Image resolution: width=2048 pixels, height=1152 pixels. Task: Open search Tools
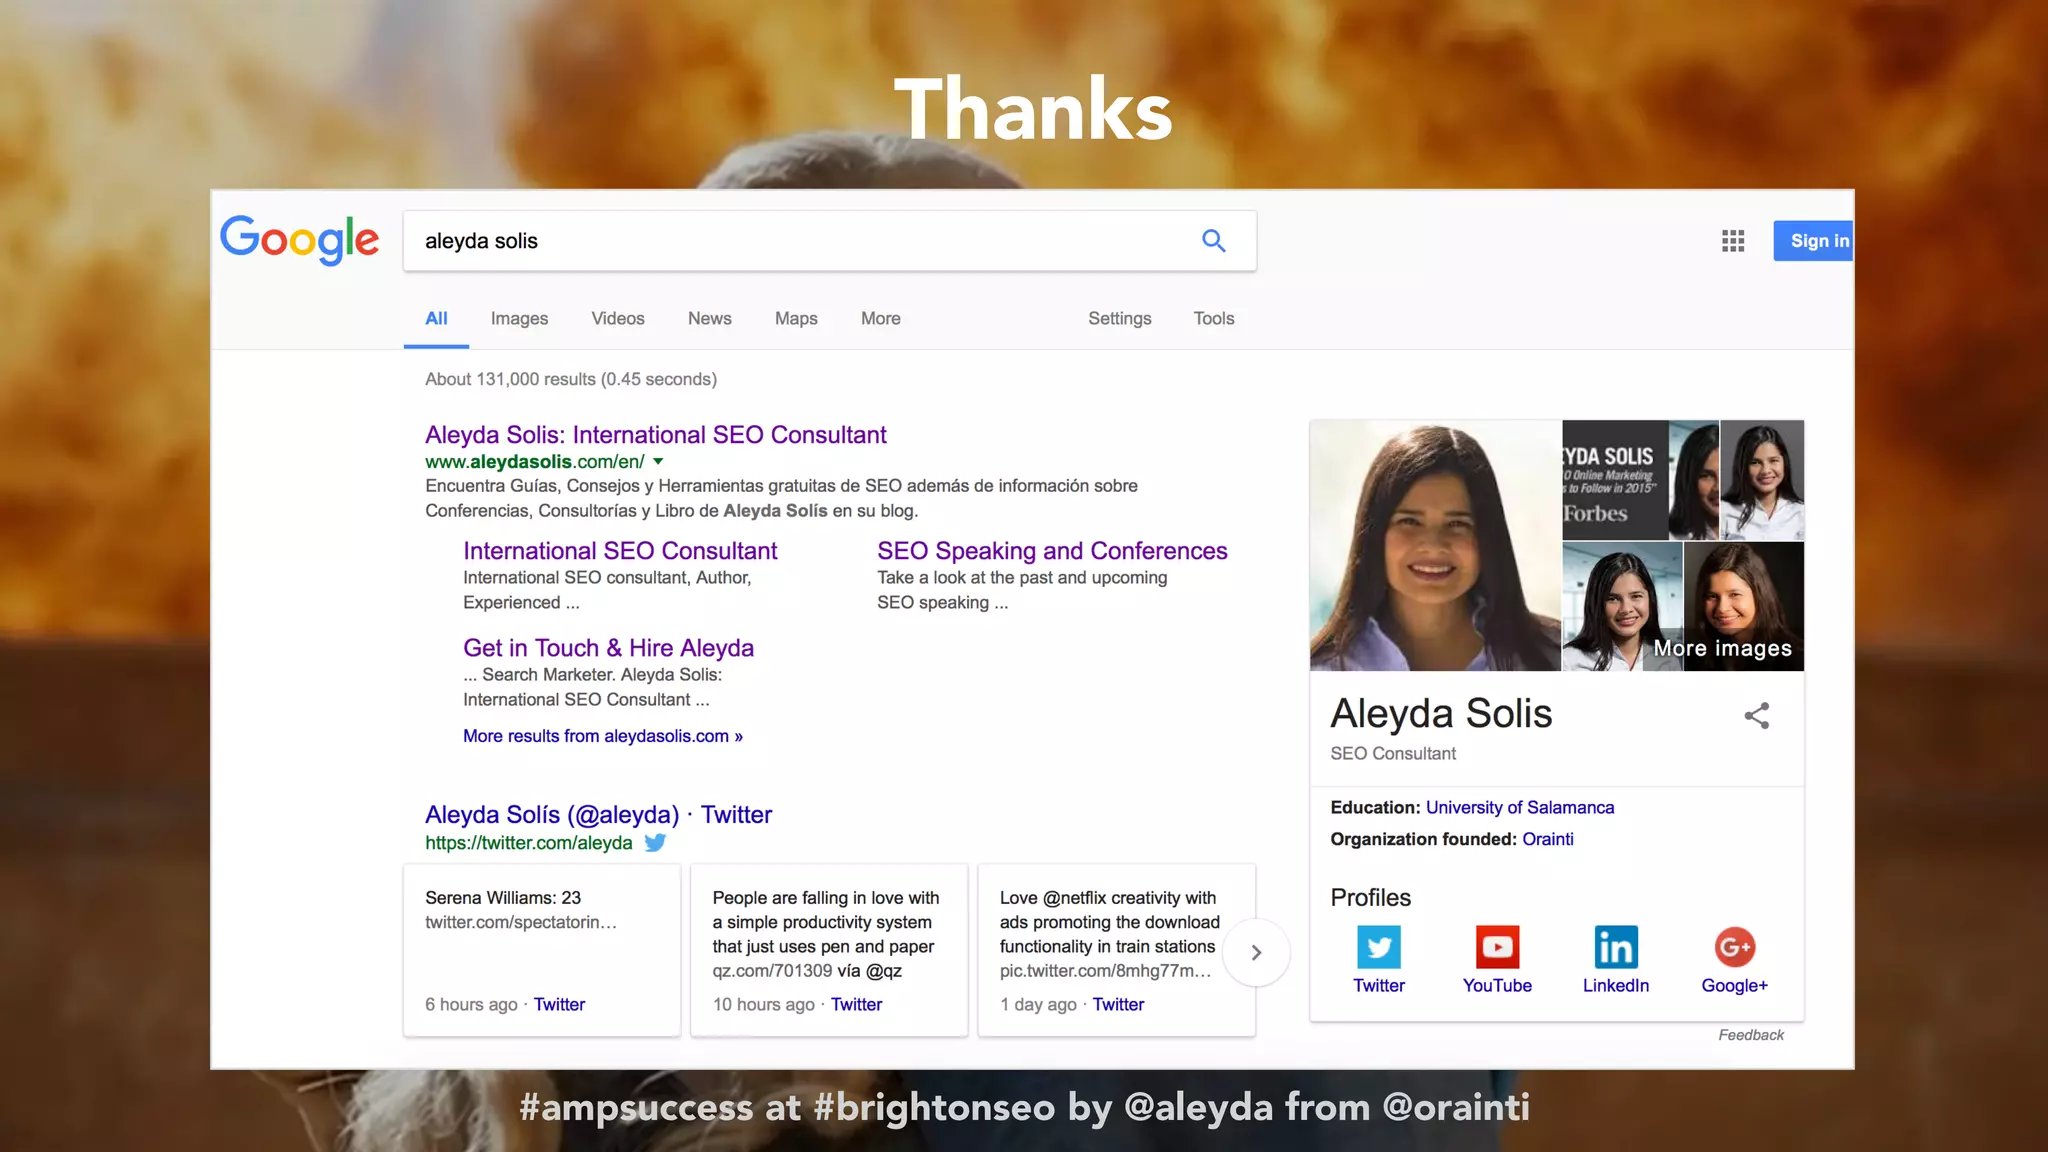coord(1214,319)
